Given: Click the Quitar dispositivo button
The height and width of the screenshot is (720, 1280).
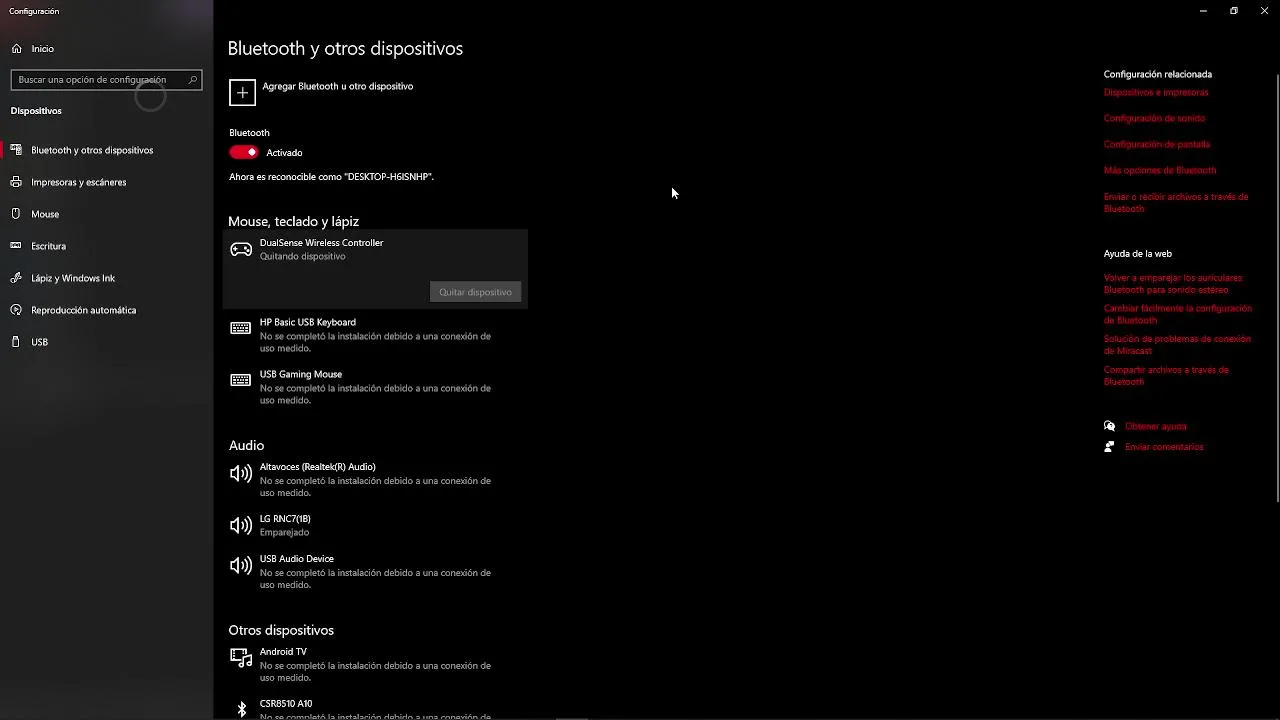Looking at the screenshot, I should (x=476, y=292).
